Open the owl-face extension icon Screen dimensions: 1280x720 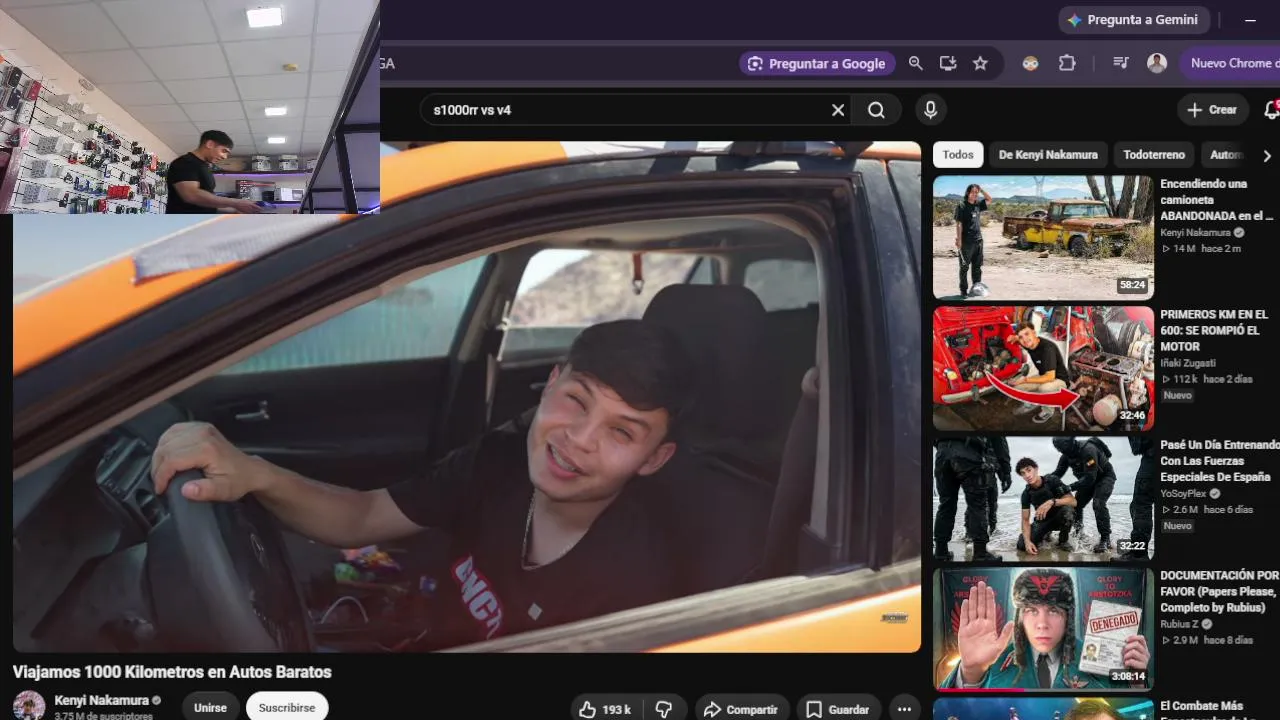click(x=1030, y=63)
